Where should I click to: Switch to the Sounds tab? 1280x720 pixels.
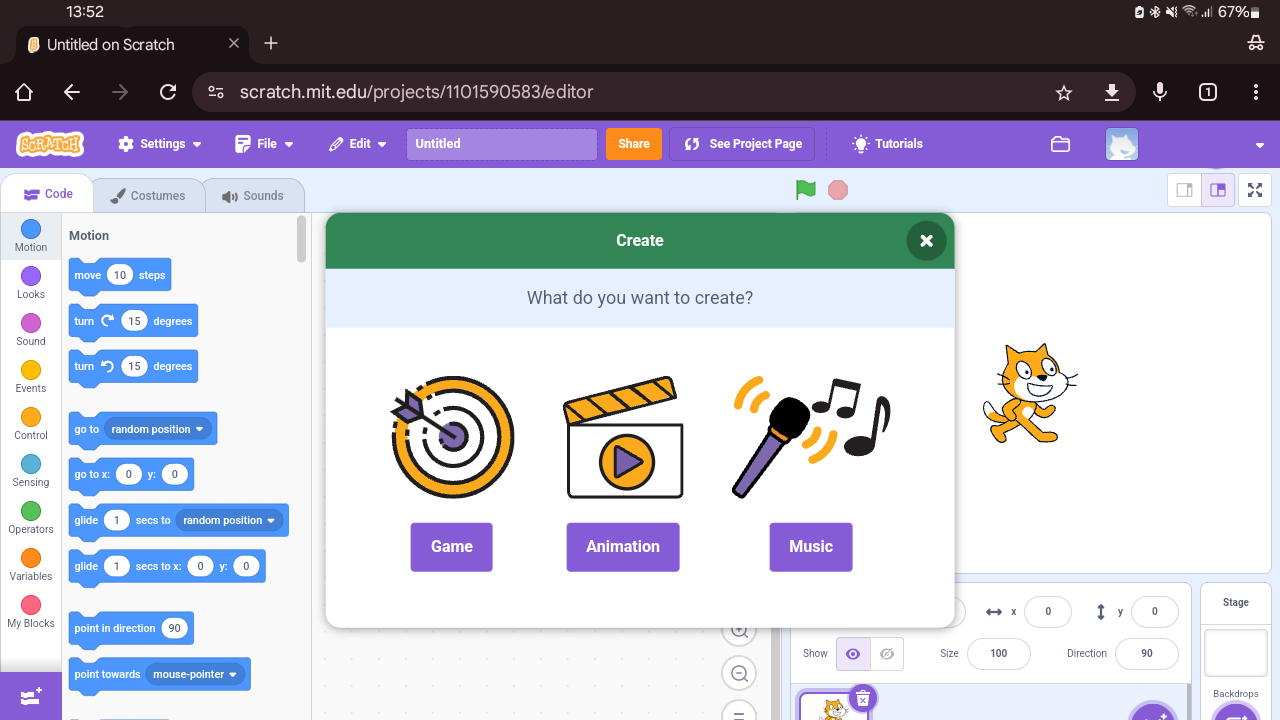tap(253, 196)
